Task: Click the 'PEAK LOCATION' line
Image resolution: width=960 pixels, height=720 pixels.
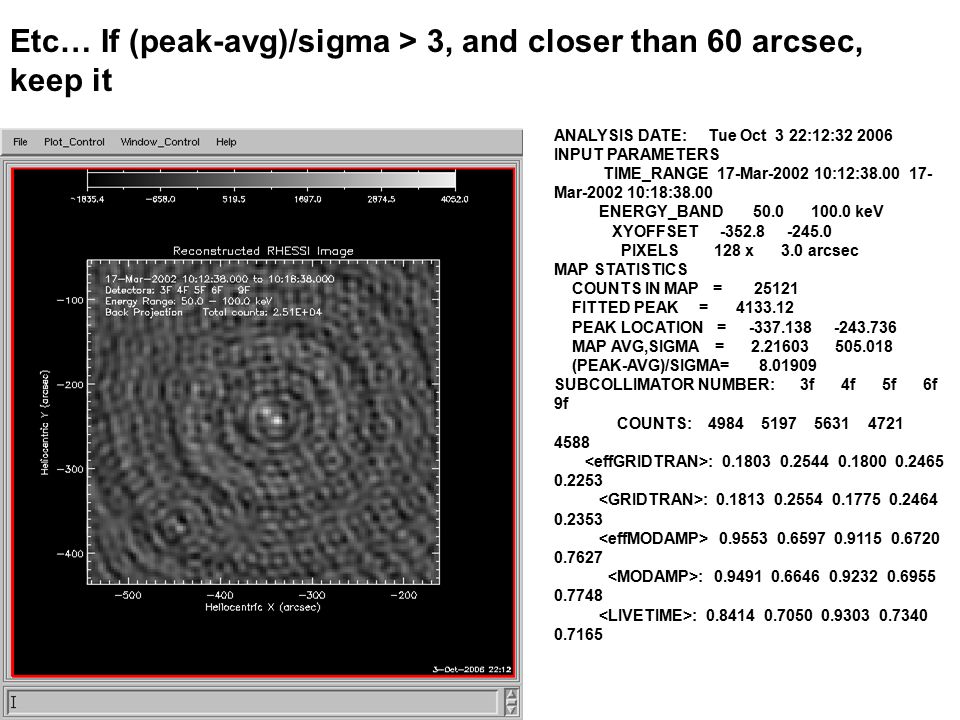Action: pos(734,327)
